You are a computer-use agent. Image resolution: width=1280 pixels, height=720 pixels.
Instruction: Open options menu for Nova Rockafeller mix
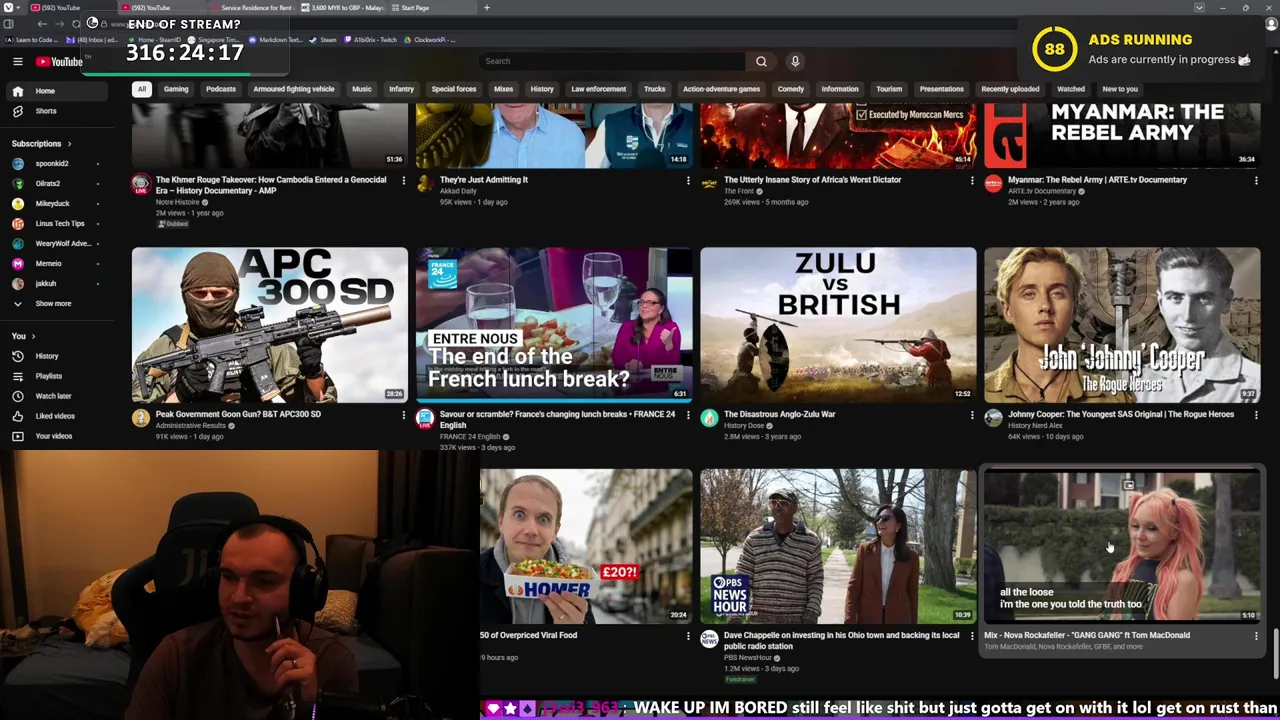coord(1255,636)
